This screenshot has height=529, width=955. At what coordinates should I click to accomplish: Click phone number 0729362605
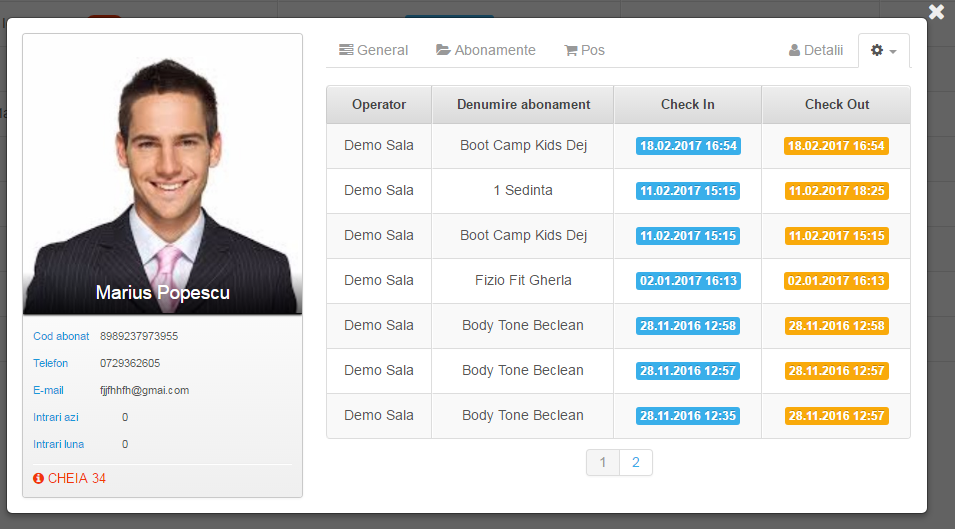click(x=130, y=363)
